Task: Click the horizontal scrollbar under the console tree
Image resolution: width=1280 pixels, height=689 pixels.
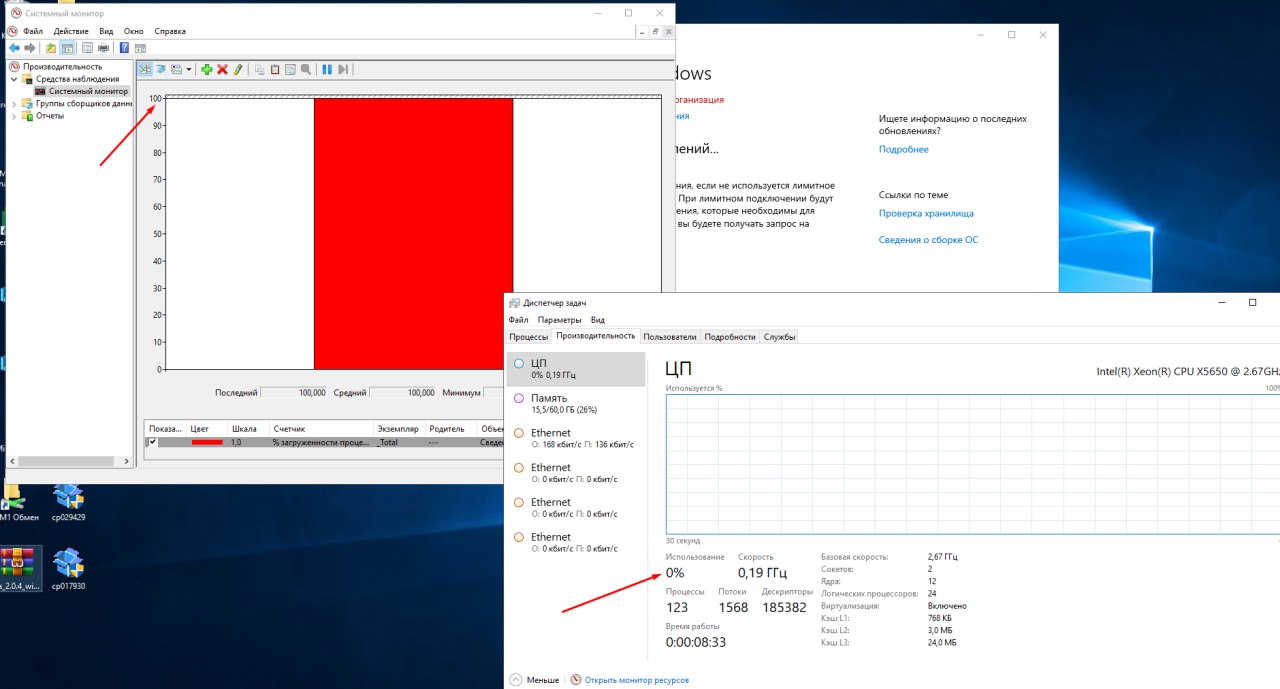Action: click(x=68, y=461)
